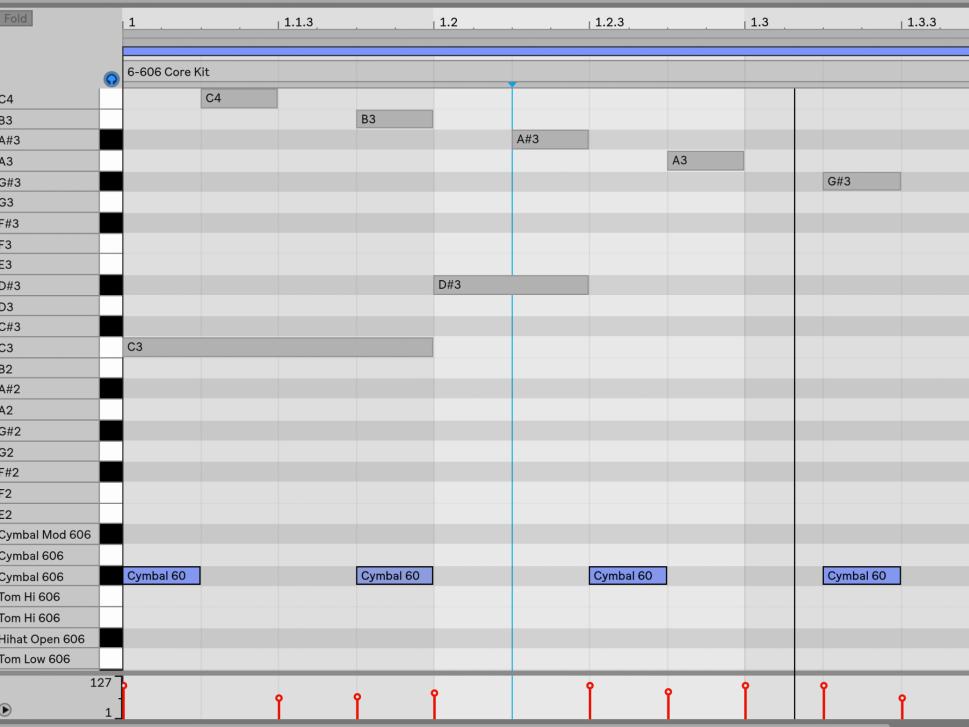The height and width of the screenshot is (727, 969).
Task: Select the Cymbal 60 note starting at 1.2.3
Action: click(x=628, y=576)
